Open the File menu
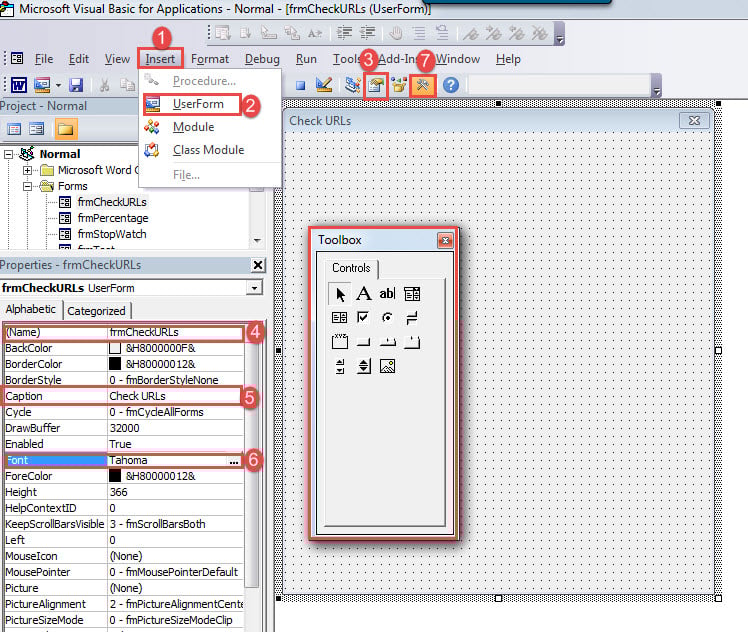 tap(44, 59)
